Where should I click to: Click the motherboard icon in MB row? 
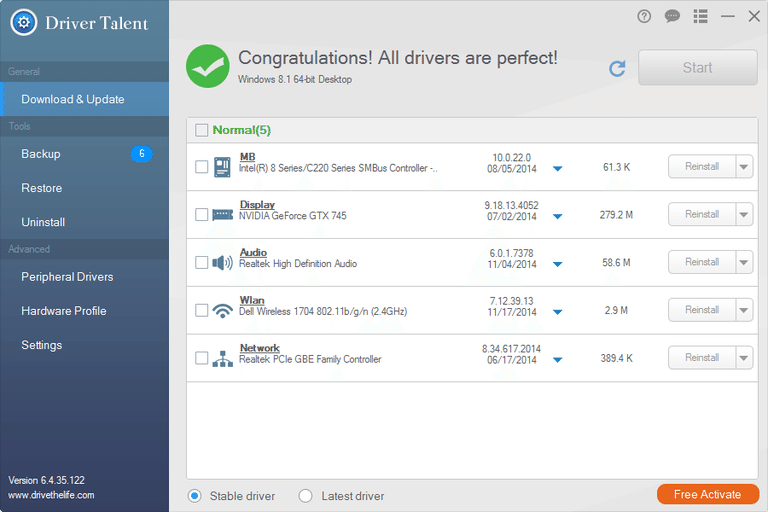point(222,167)
